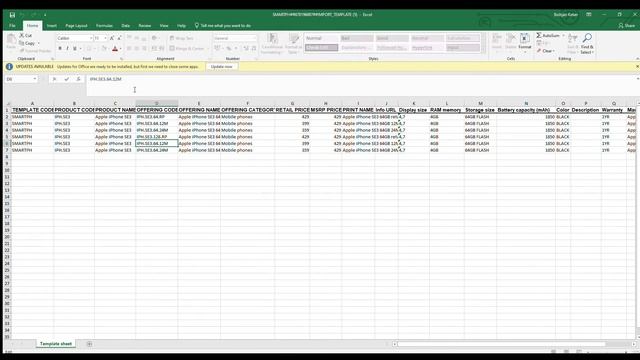Increase font size with larger A icon
The image size is (640, 360).
(x=112, y=38)
